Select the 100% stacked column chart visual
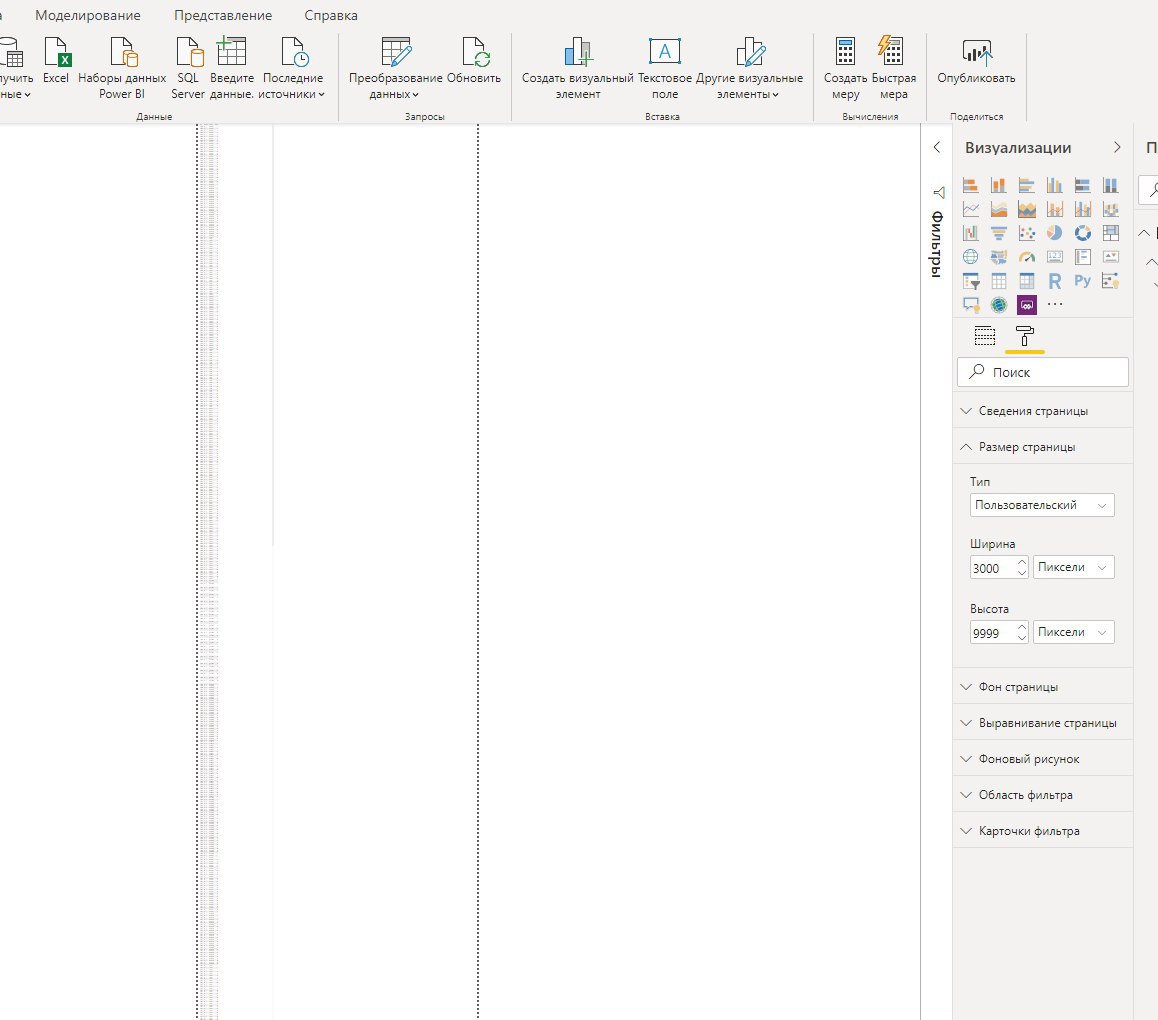Screen dimensions: 1158x1020 pyautogui.click(x=1111, y=185)
